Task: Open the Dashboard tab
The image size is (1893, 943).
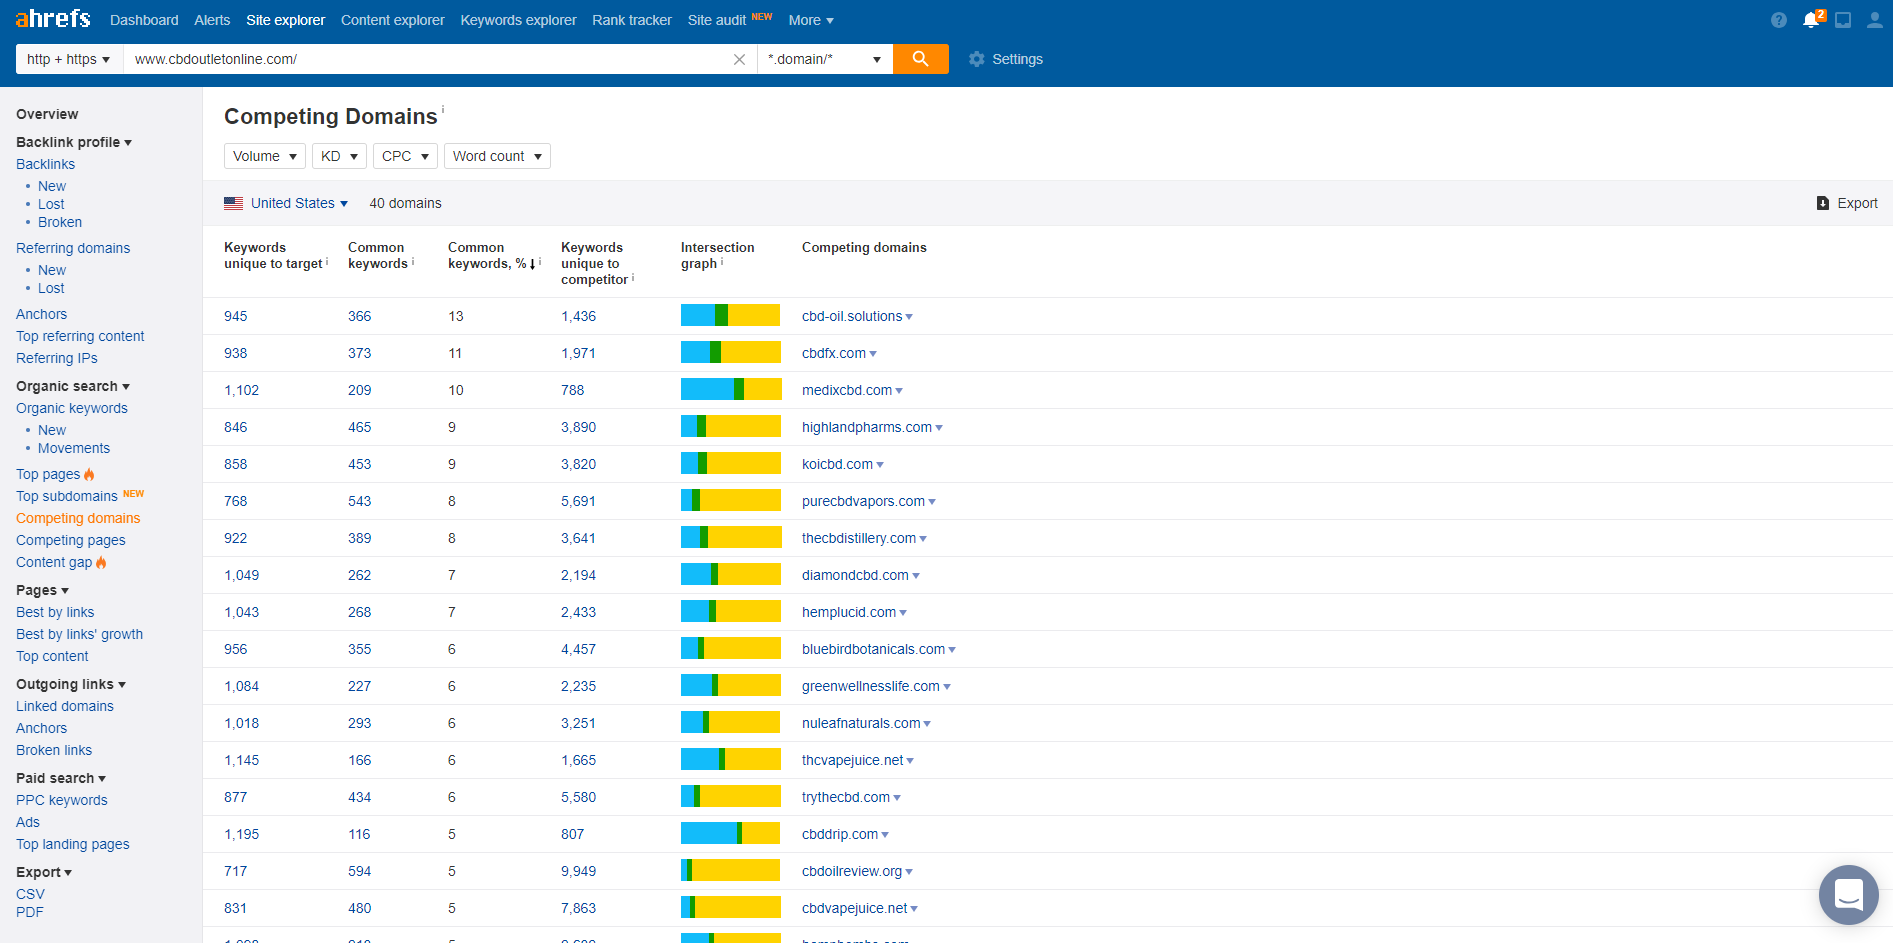Action: 144,20
